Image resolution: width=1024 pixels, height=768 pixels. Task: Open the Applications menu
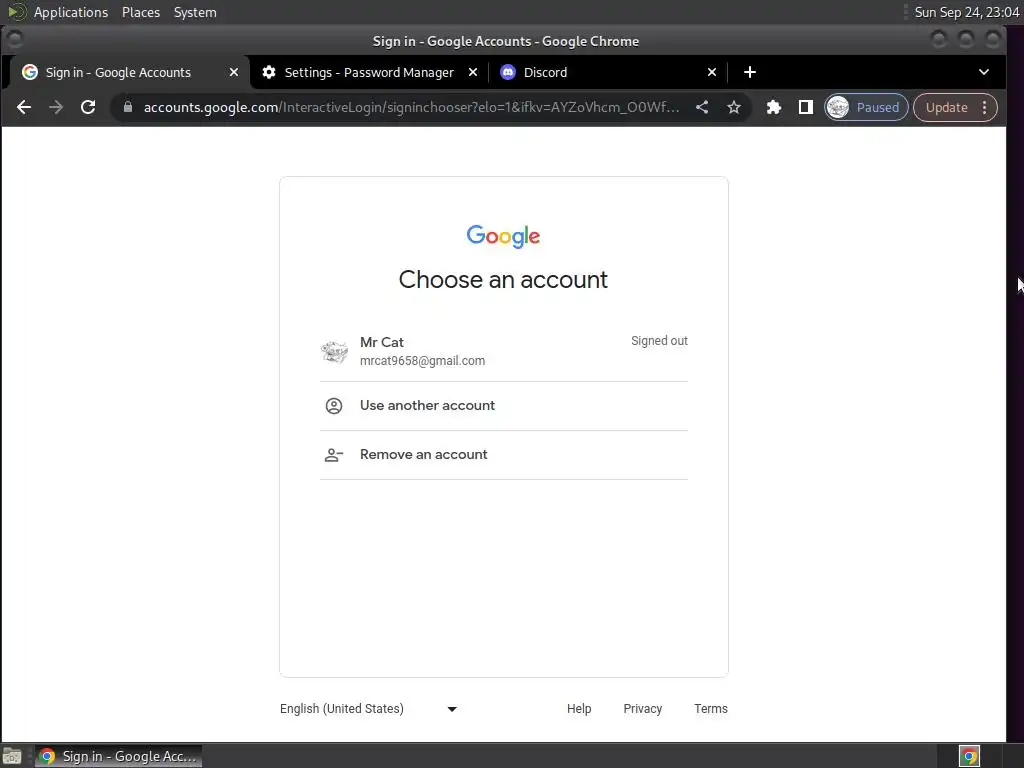coord(71,12)
